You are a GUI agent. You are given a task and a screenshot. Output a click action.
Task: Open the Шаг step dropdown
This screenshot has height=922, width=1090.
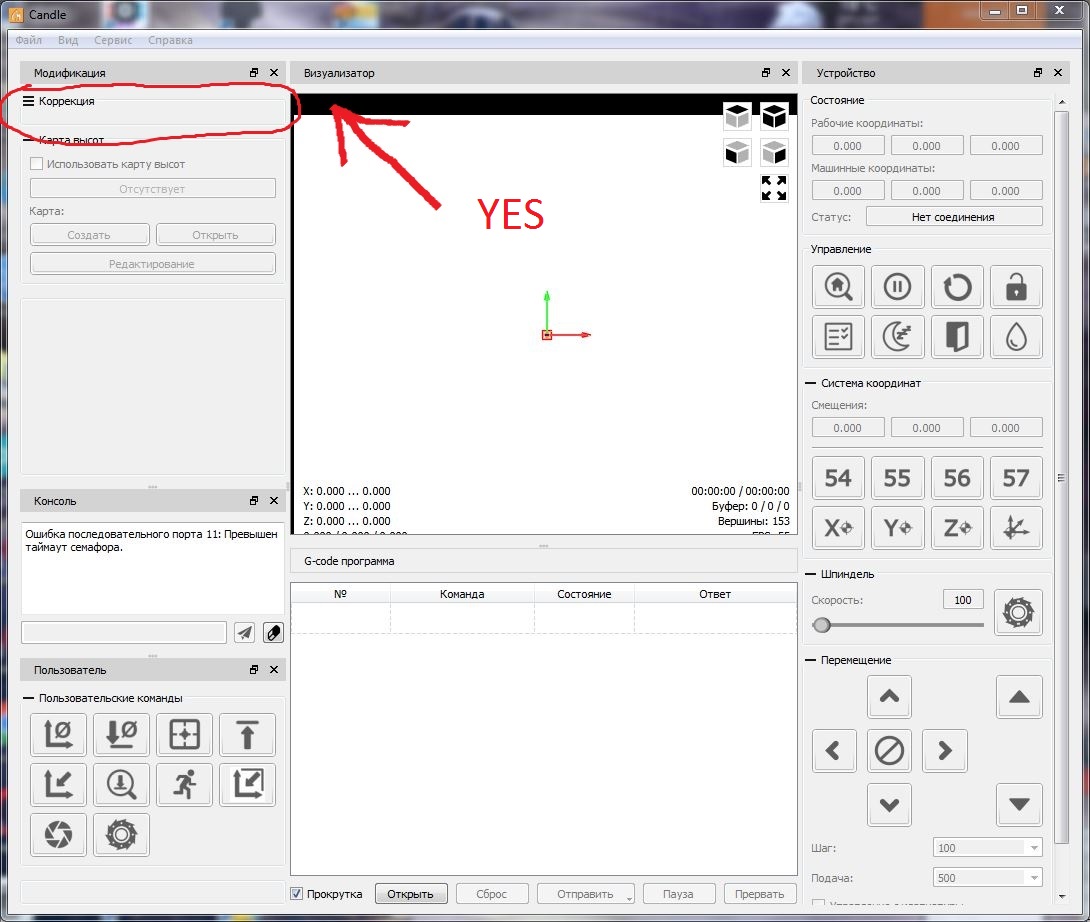click(x=987, y=848)
